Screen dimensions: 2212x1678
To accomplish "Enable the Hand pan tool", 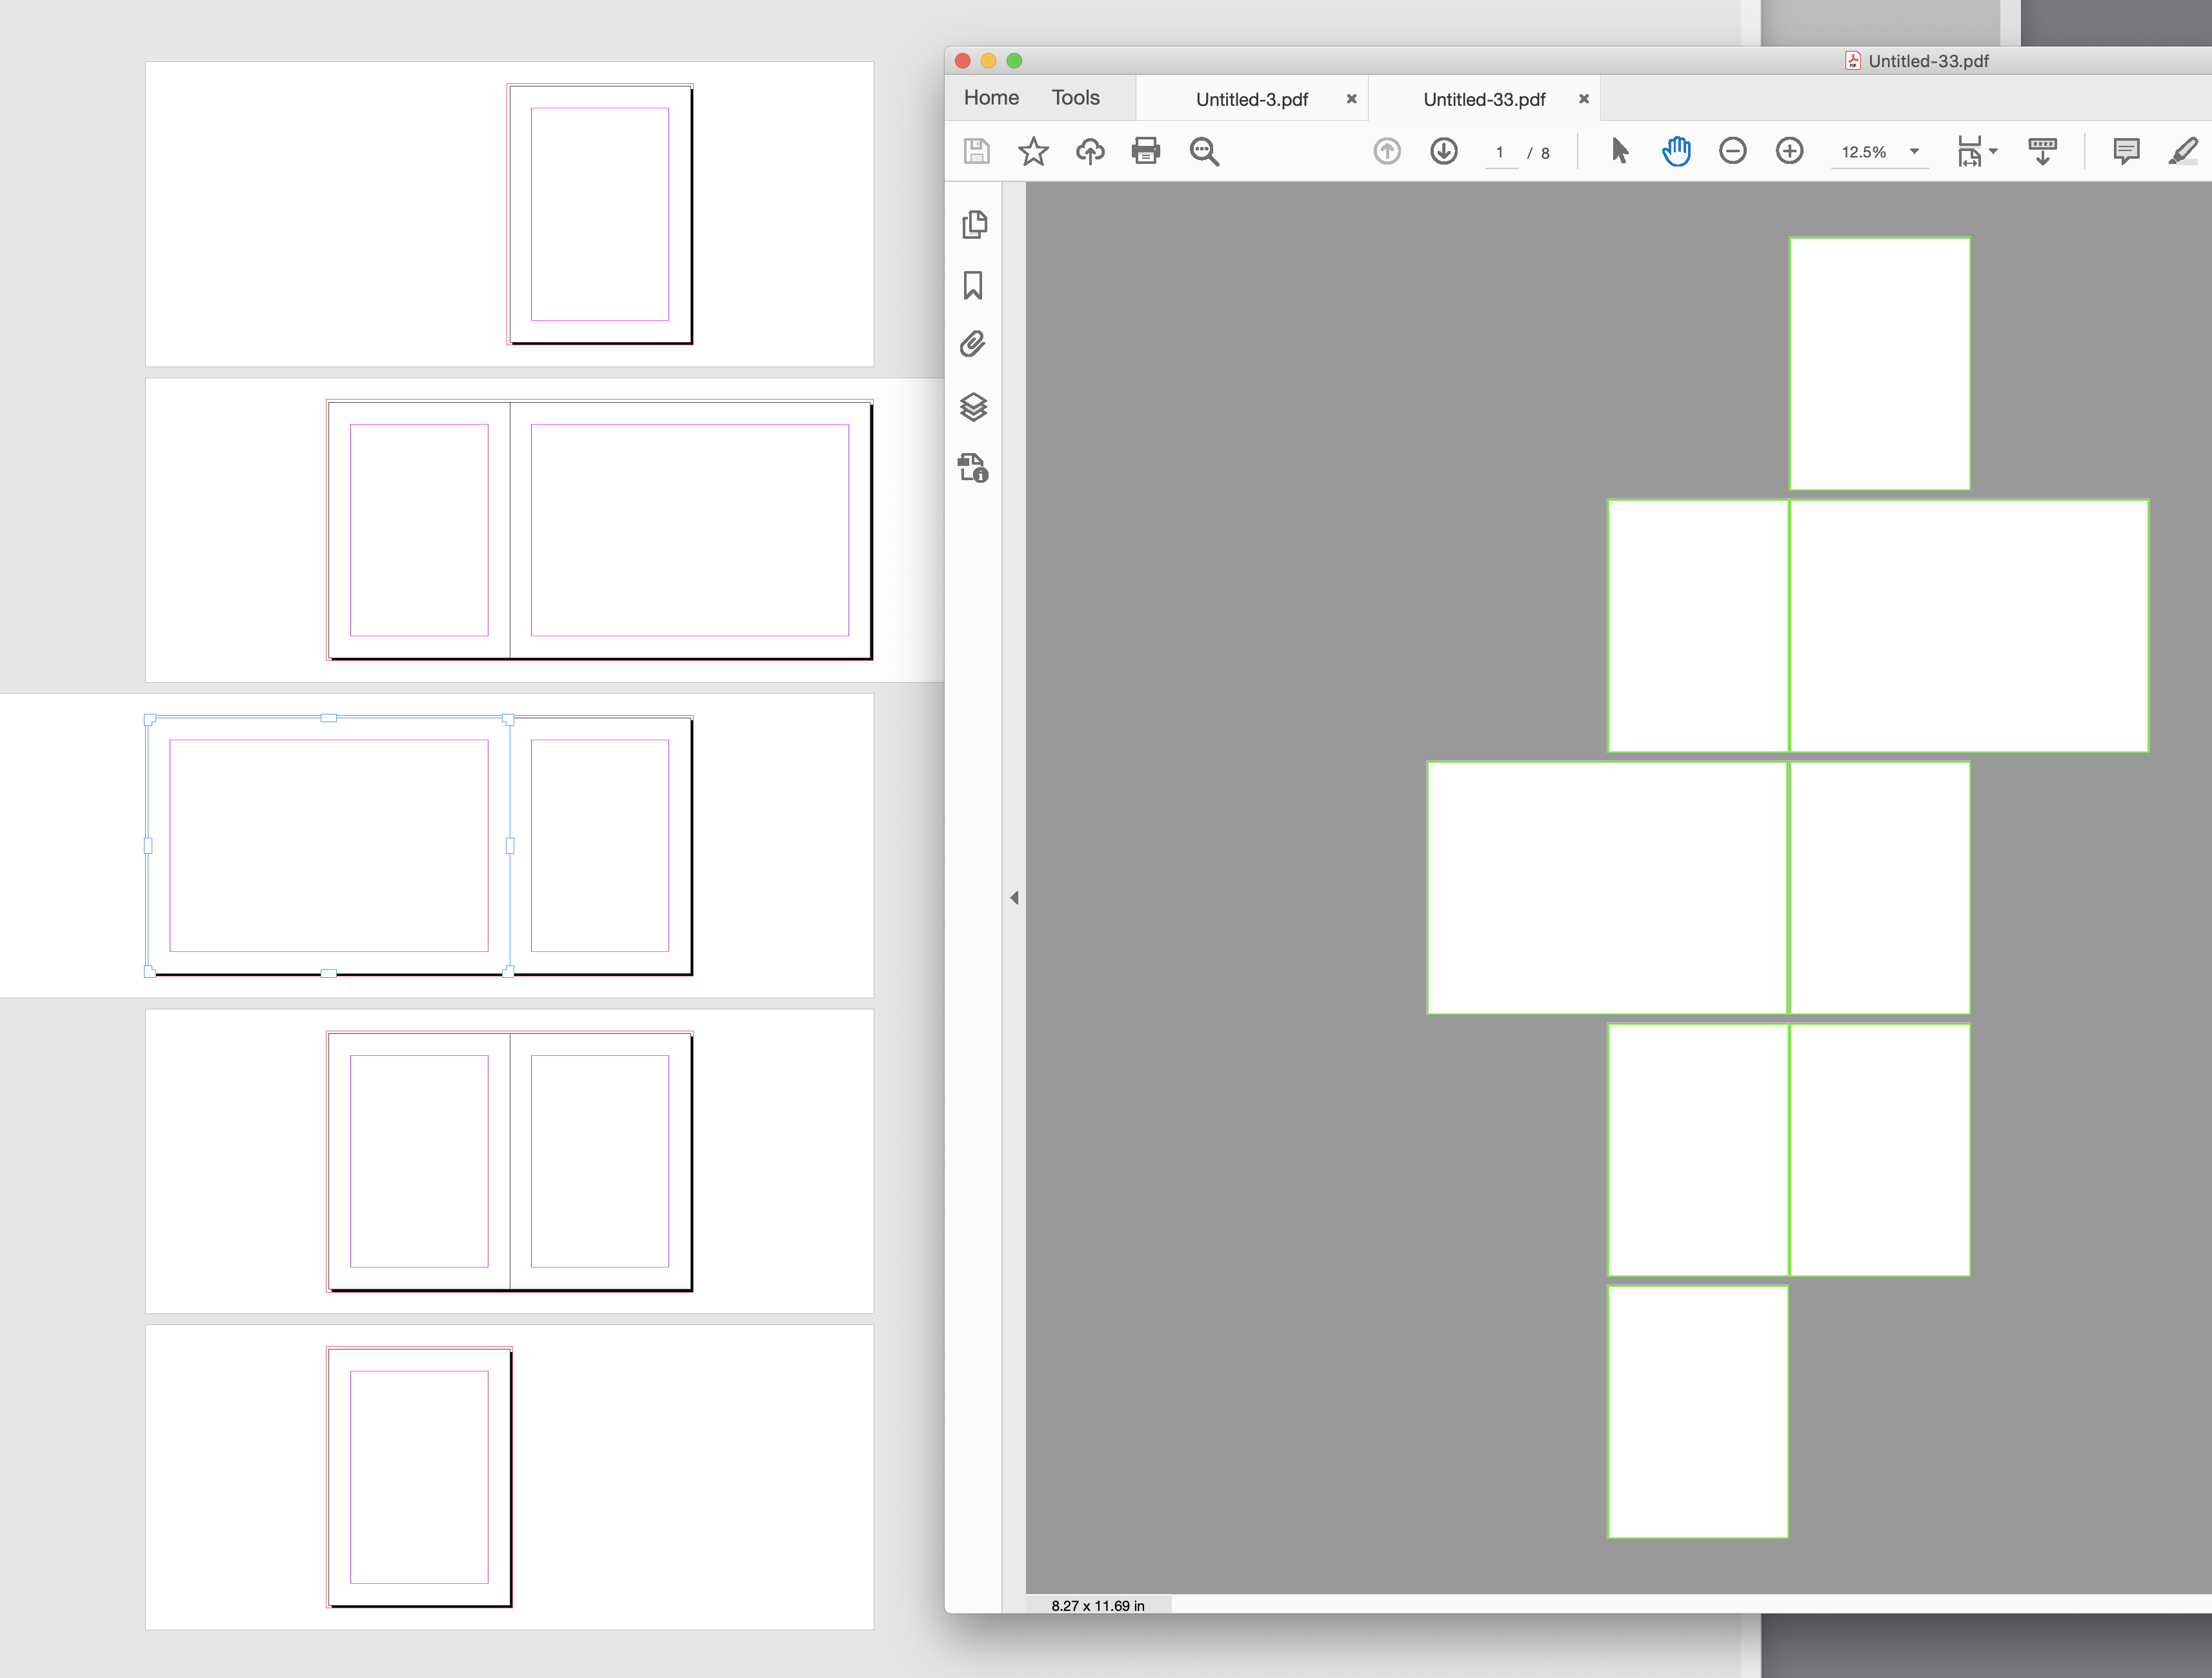I will (x=1676, y=151).
